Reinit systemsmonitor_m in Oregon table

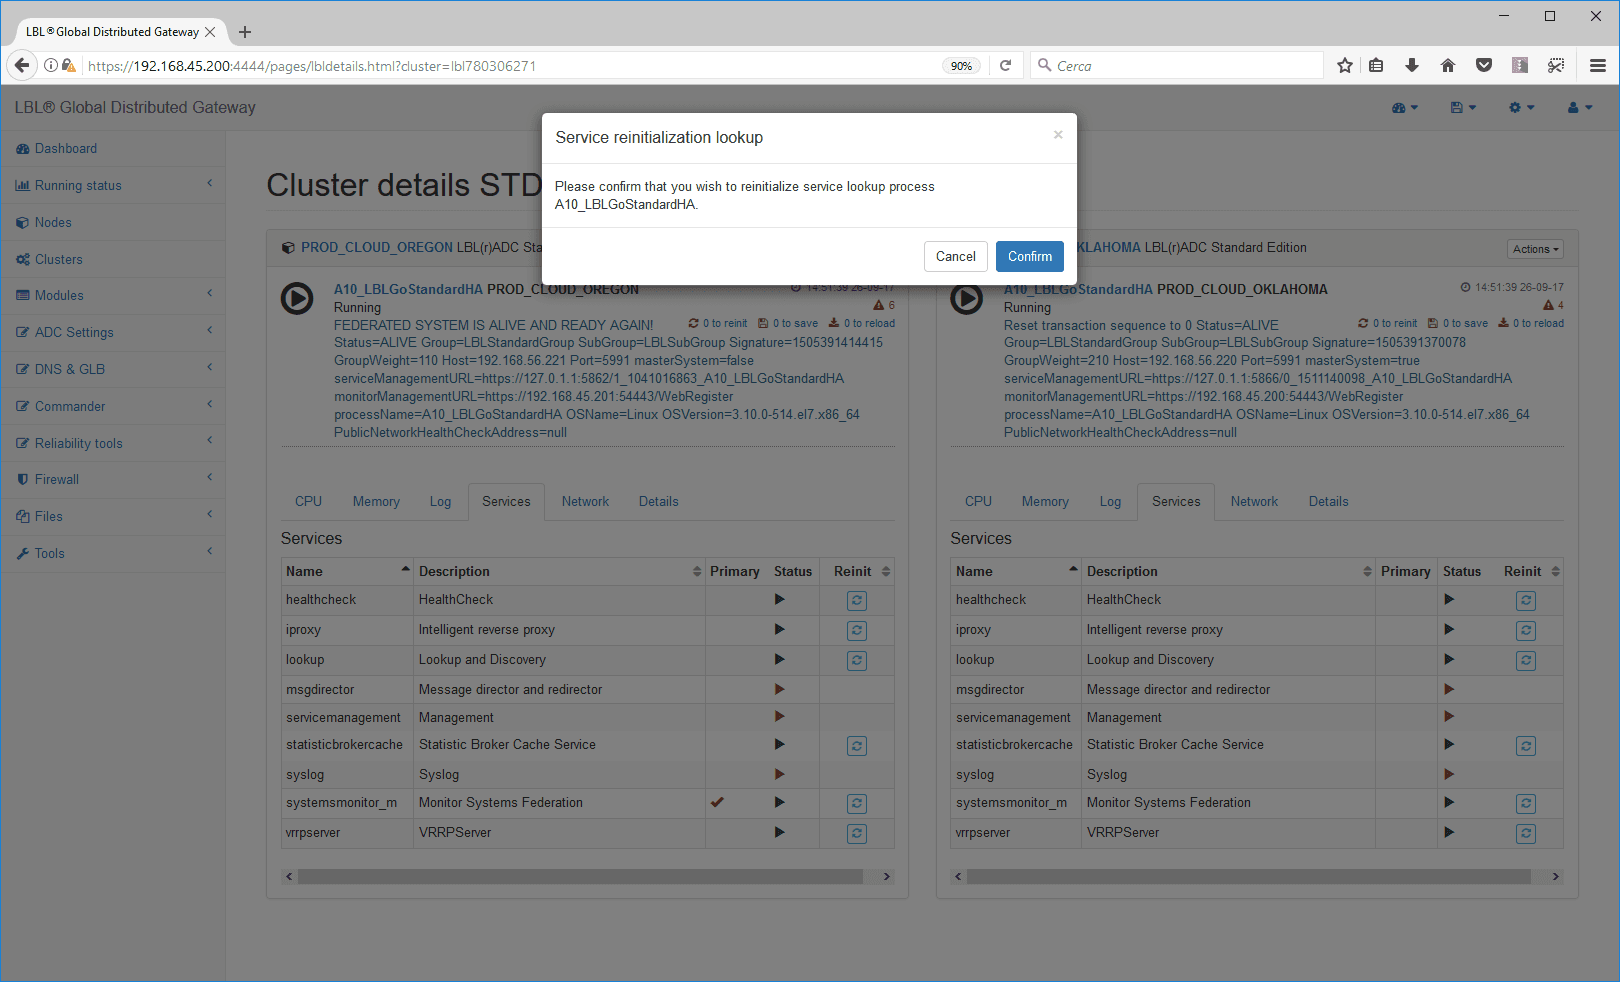[x=857, y=804]
